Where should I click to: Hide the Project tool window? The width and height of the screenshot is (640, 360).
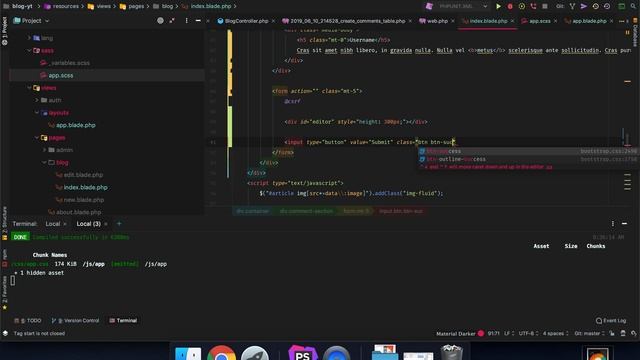[198, 20]
